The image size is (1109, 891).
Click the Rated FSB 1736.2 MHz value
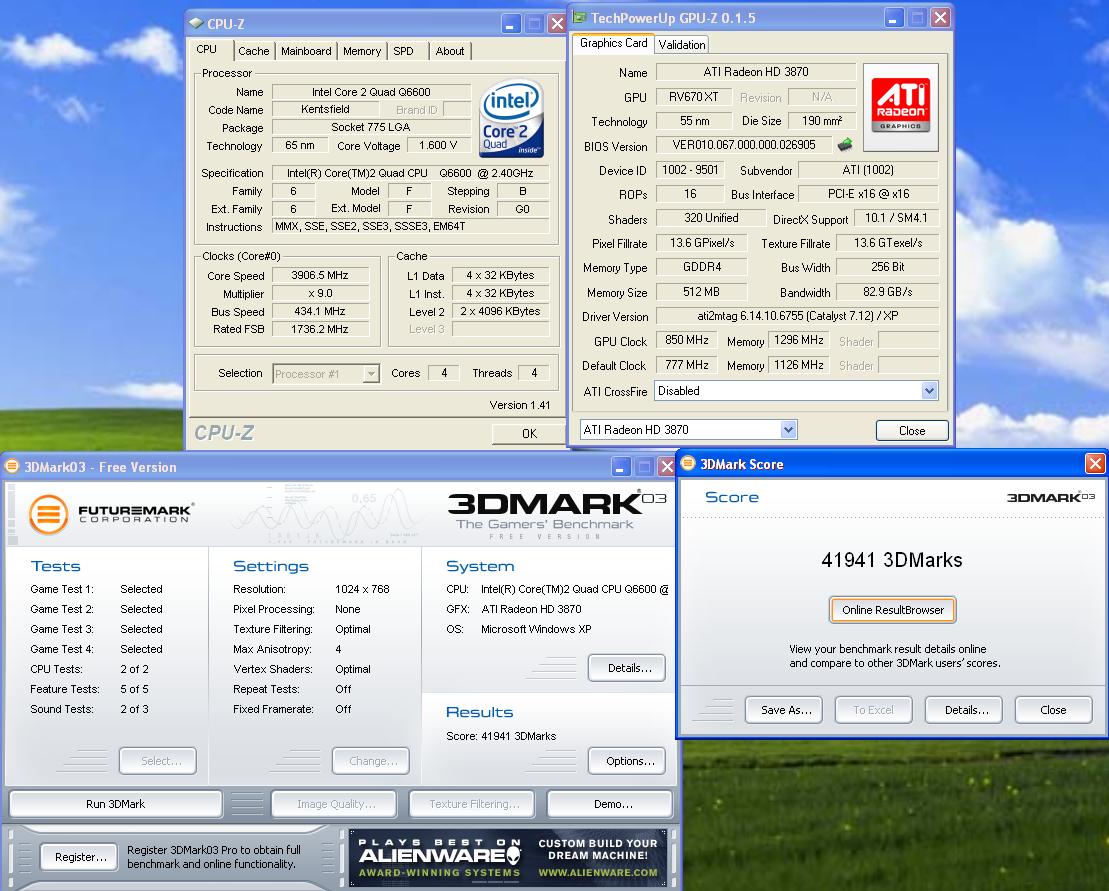(320, 329)
